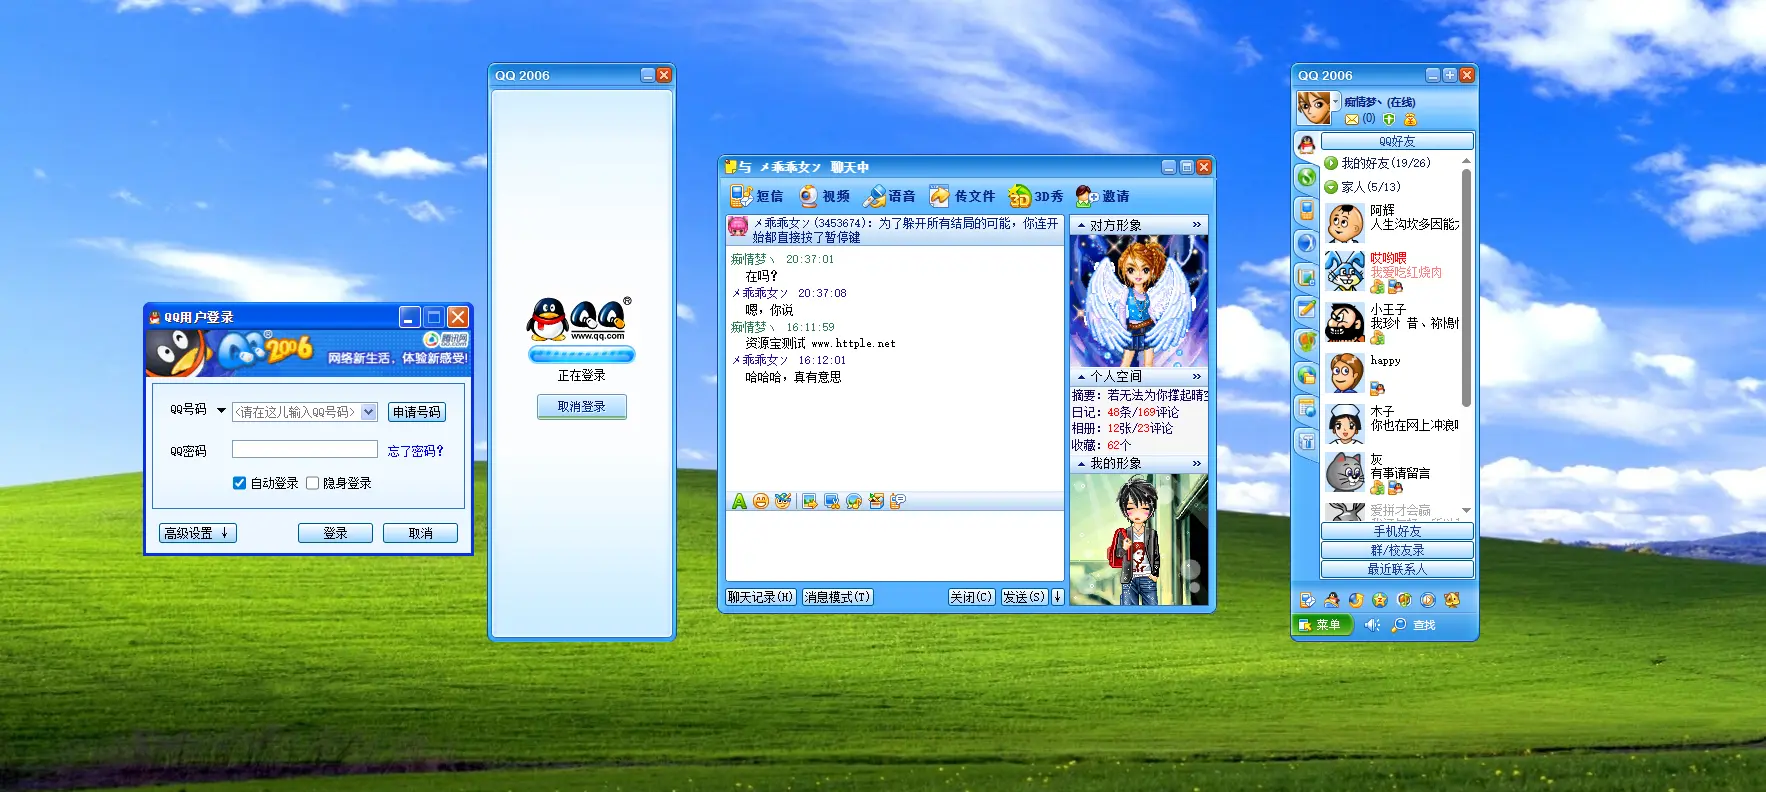
Task: Click the blue-orange browser icon in bottom toolbar
Action: point(1355,600)
